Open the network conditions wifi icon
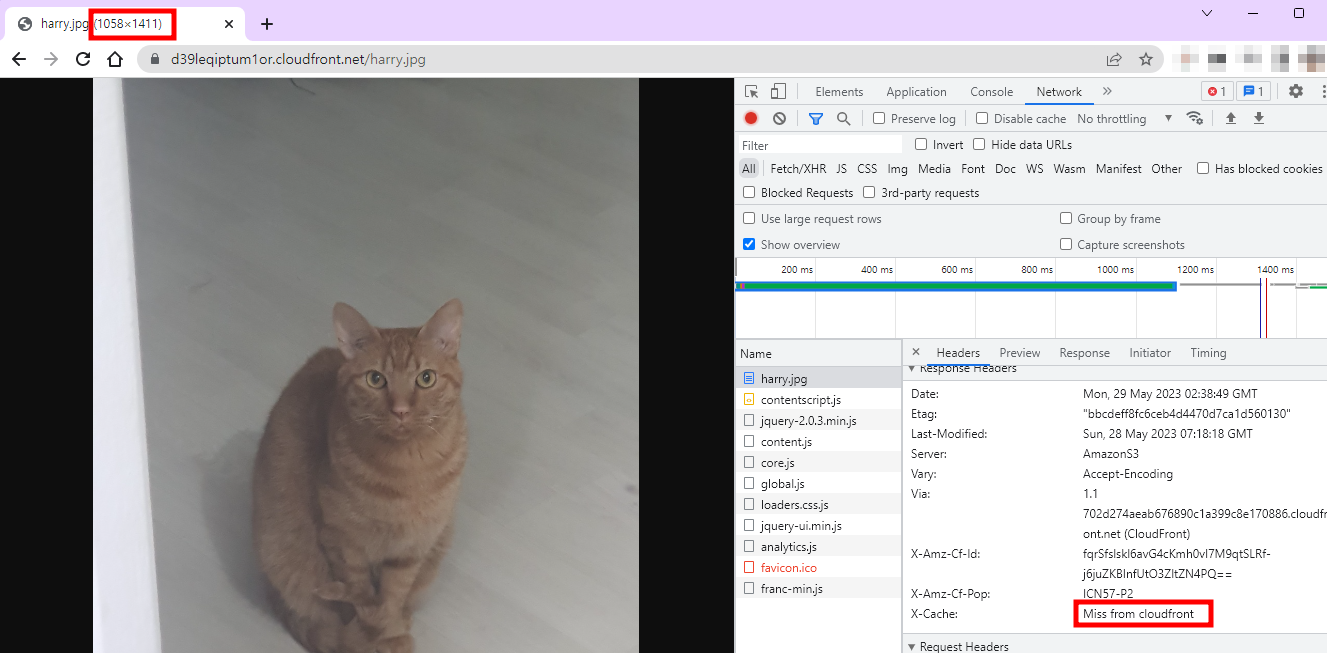Image resolution: width=1327 pixels, height=653 pixels. 1194,118
